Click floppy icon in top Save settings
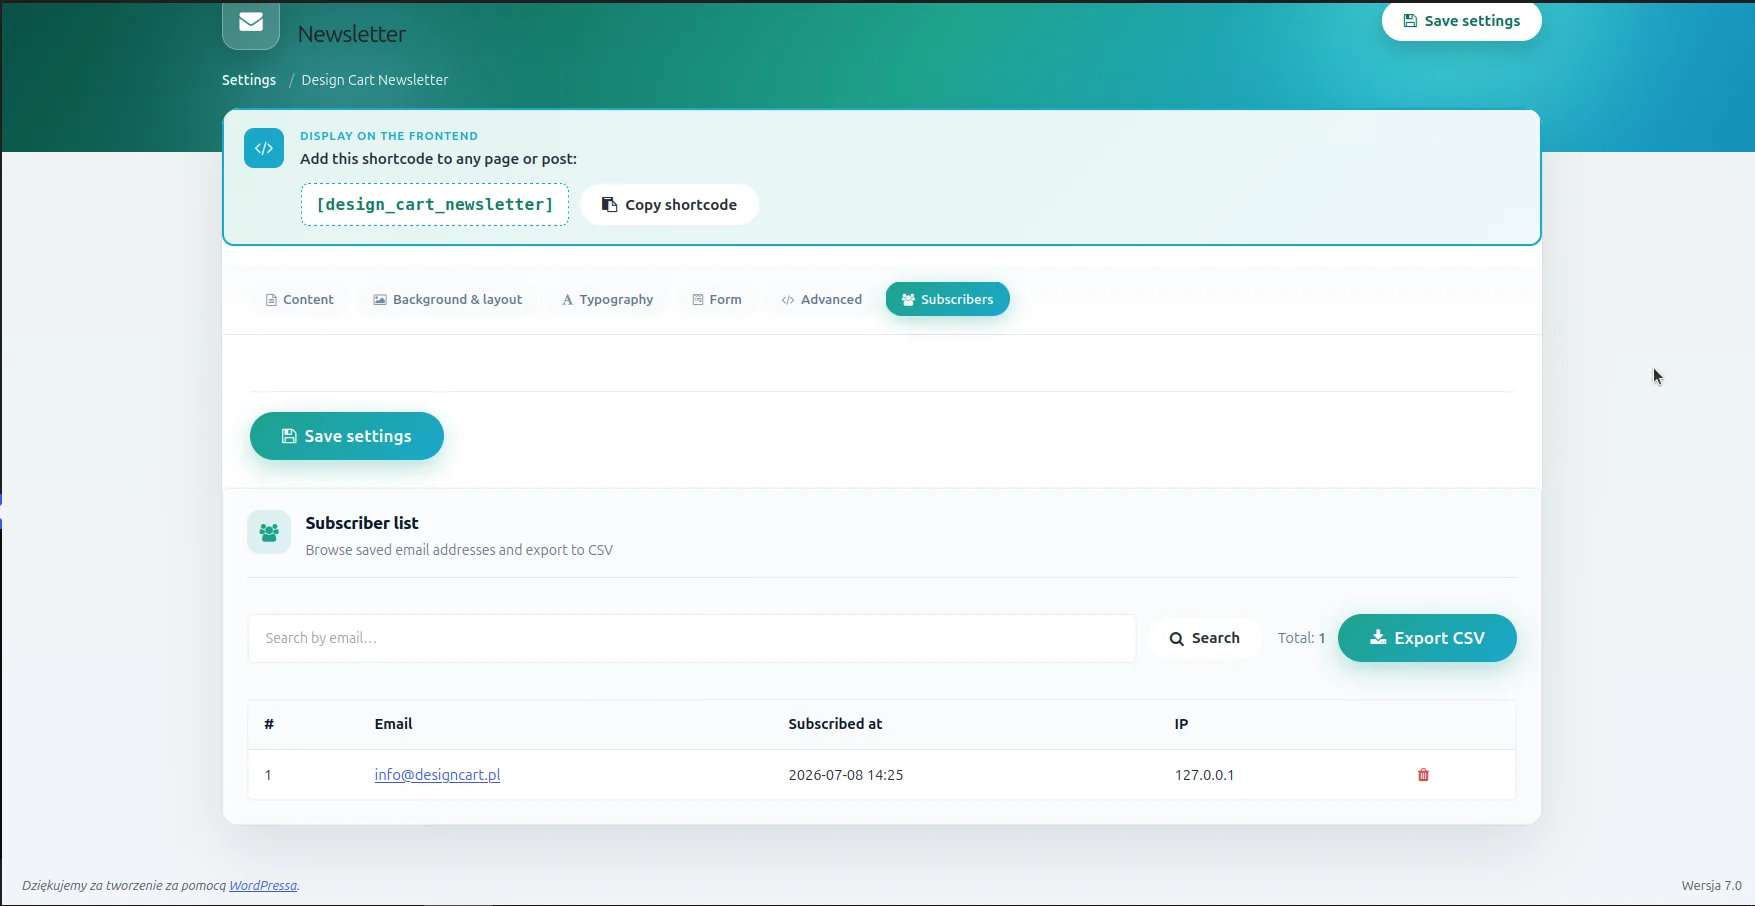This screenshot has height=906, width=1755. click(x=1410, y=20)
